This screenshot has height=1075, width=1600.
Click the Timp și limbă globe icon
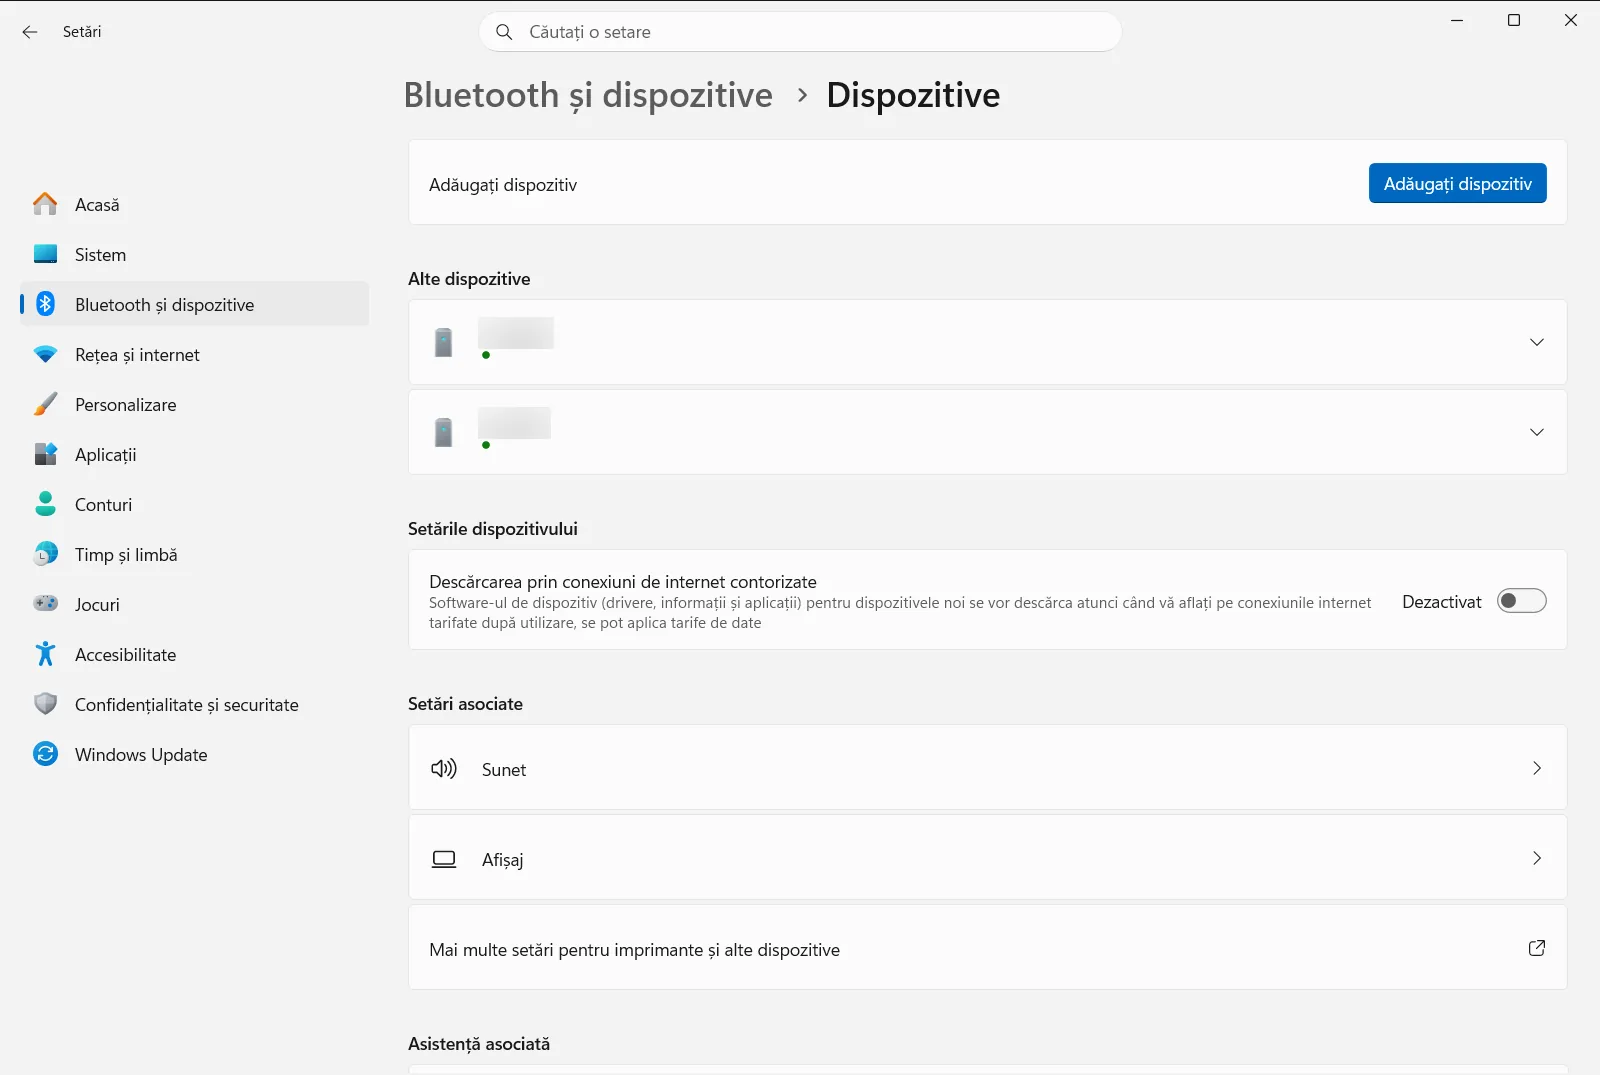click(45, 554)
